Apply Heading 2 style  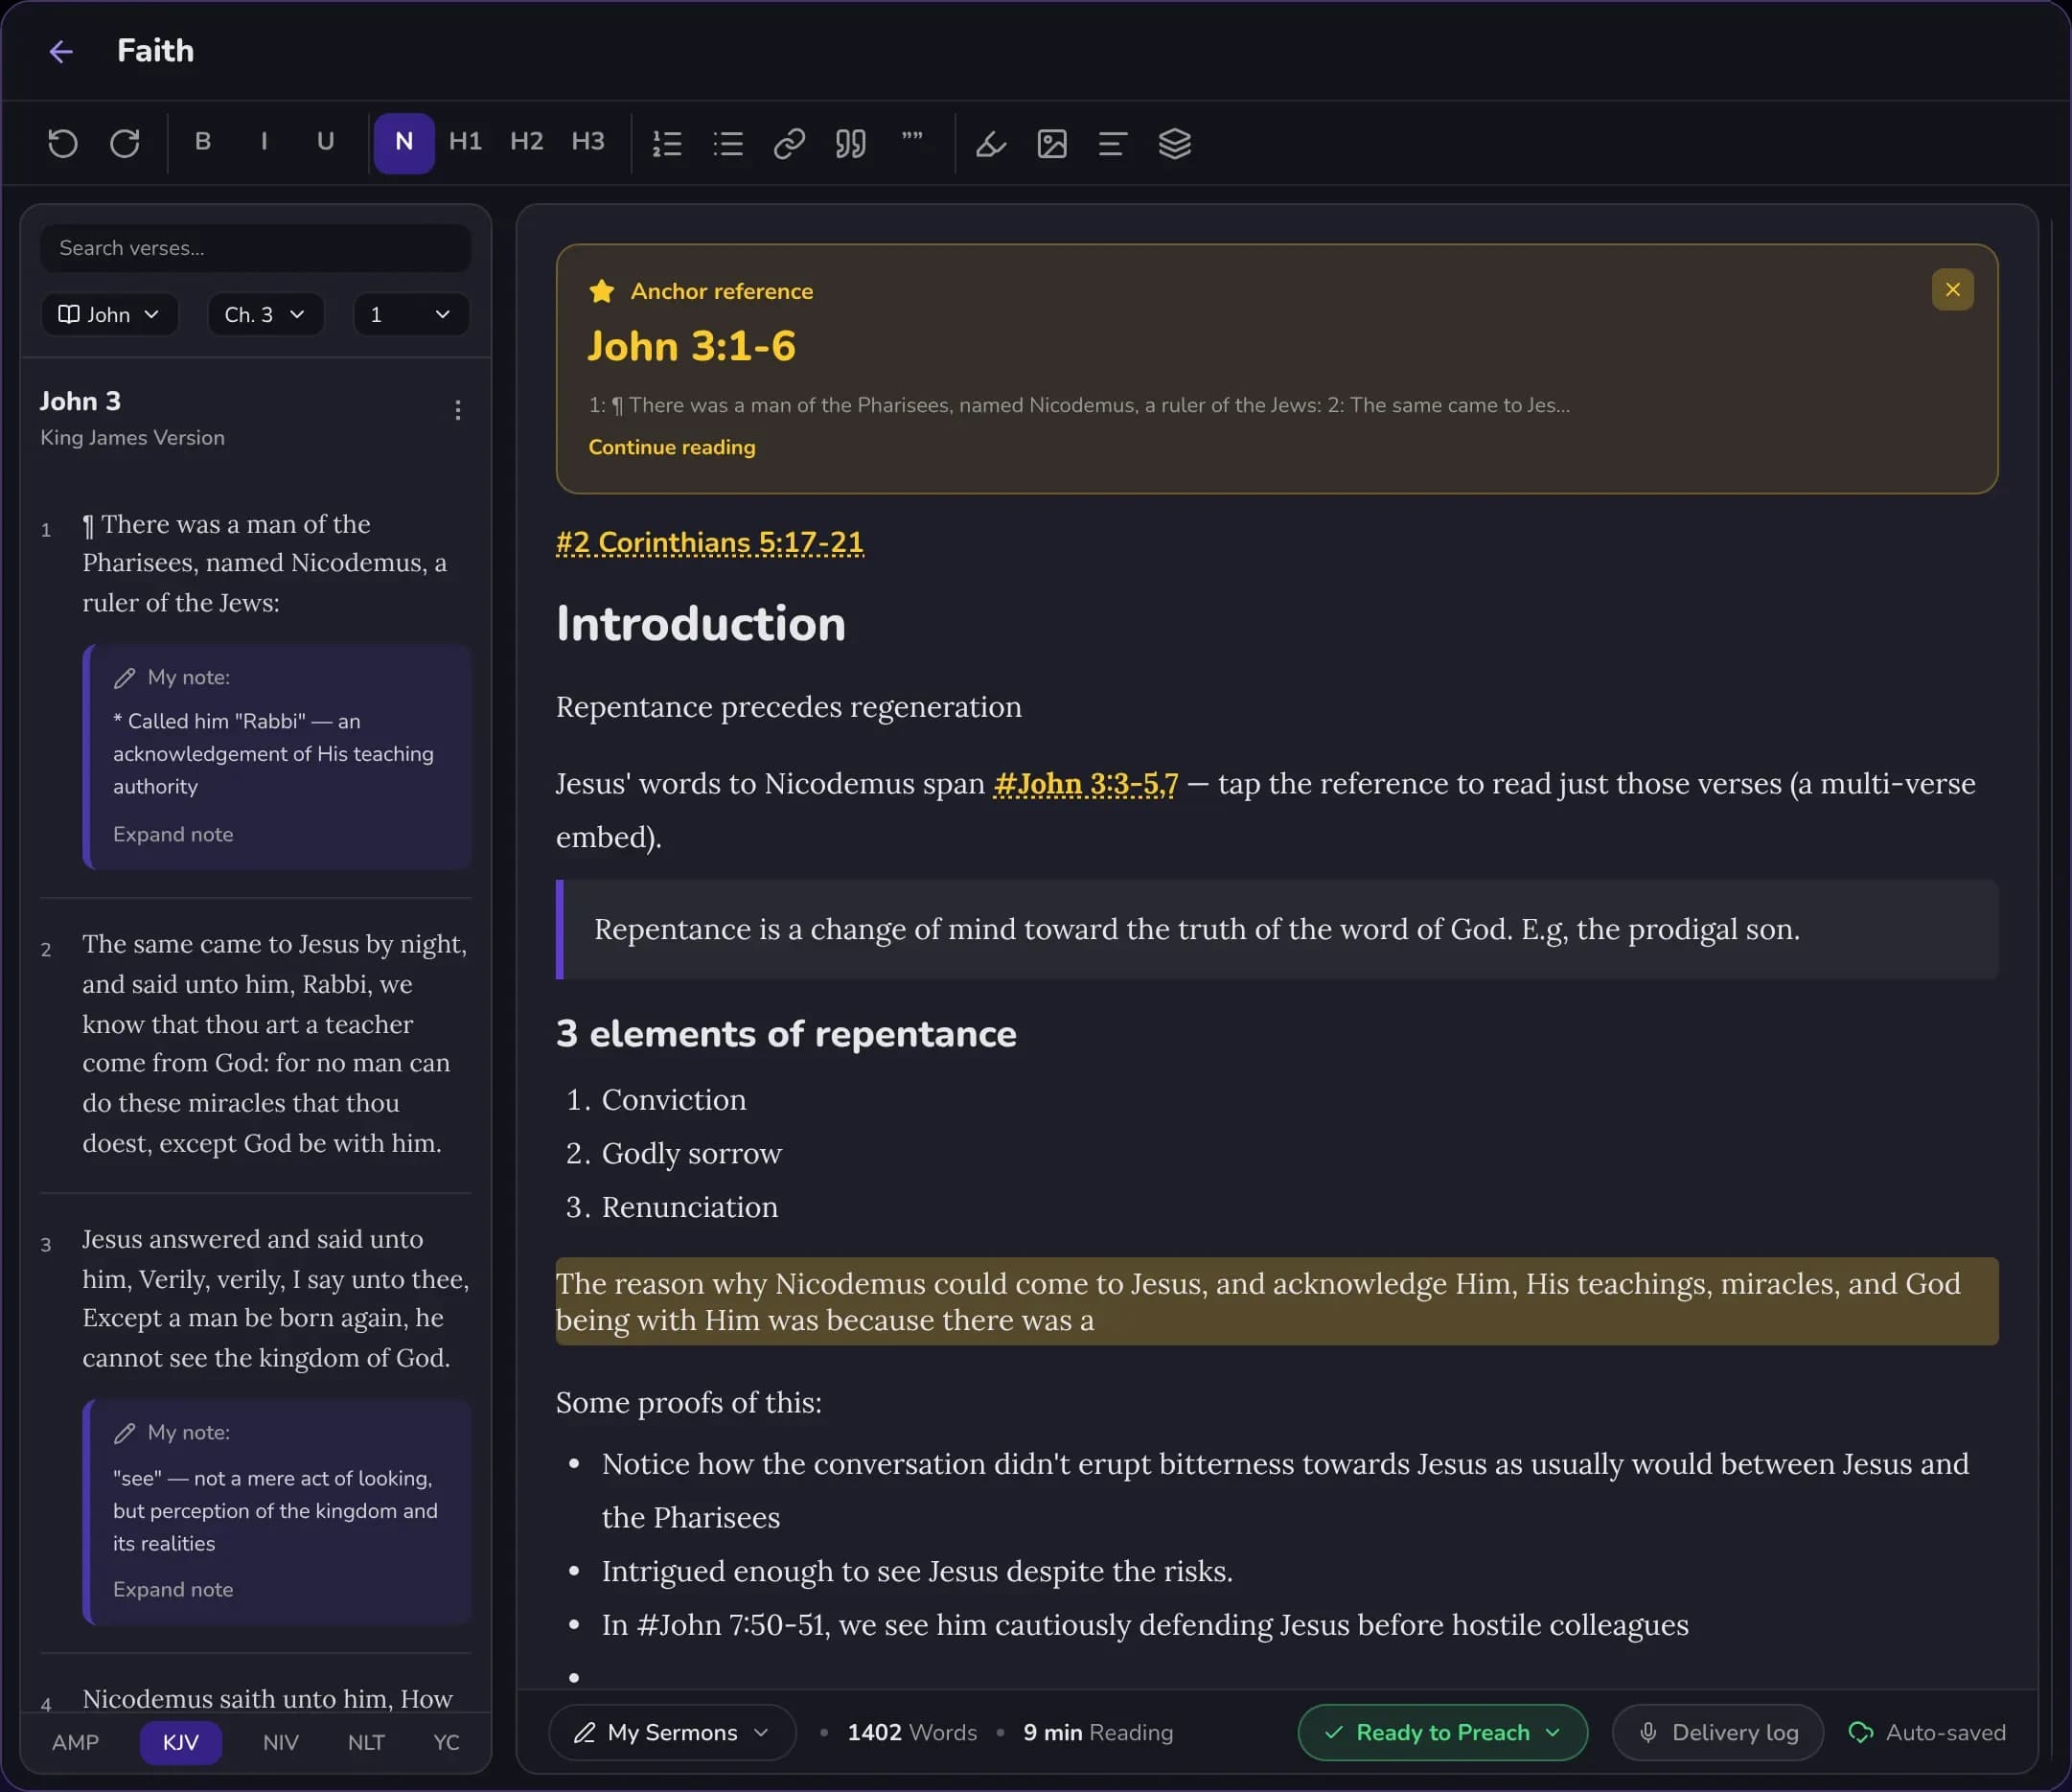tap(527, 142)
